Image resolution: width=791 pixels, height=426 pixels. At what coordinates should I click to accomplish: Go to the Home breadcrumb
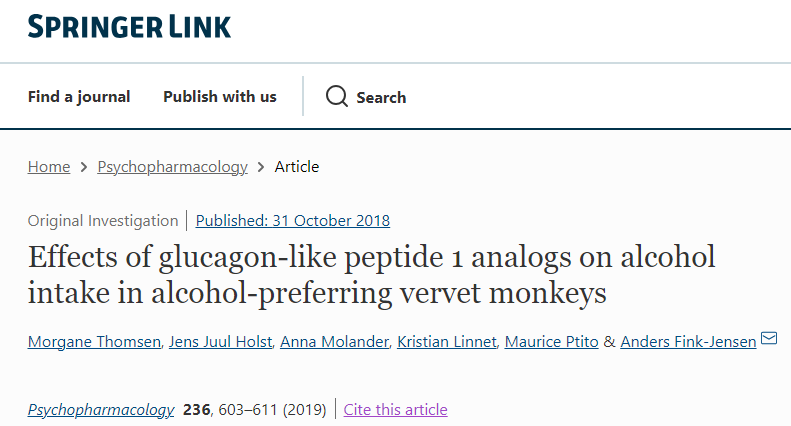coord(49,167)
